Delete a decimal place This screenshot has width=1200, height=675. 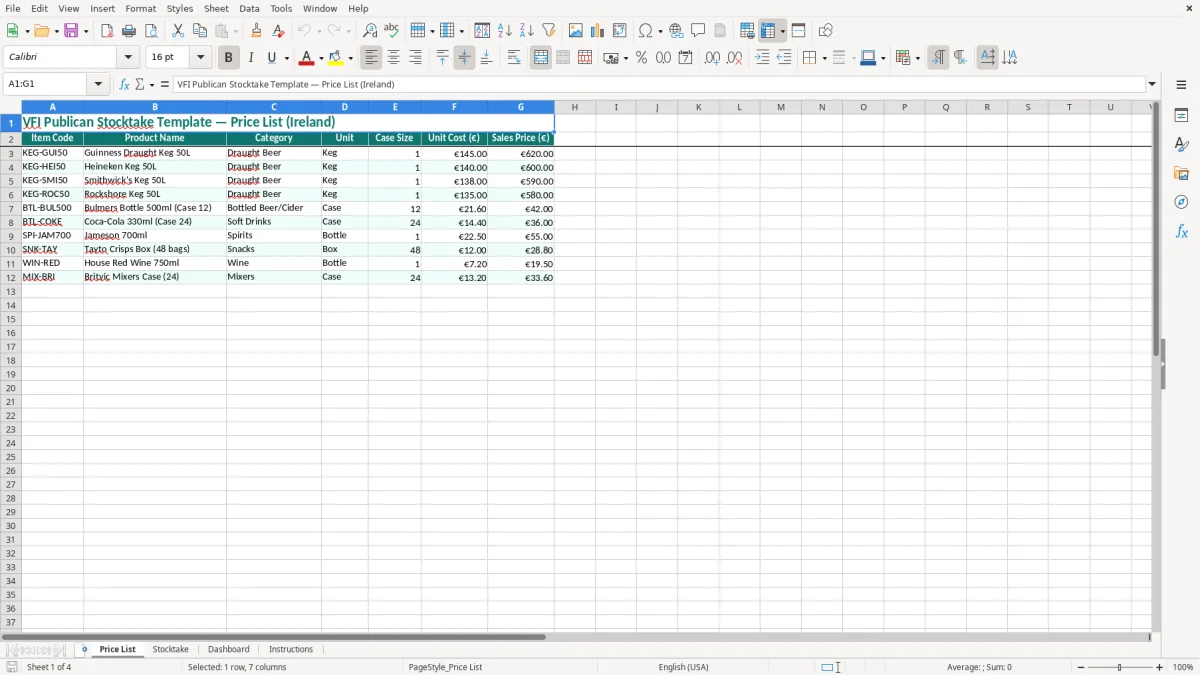734,58
